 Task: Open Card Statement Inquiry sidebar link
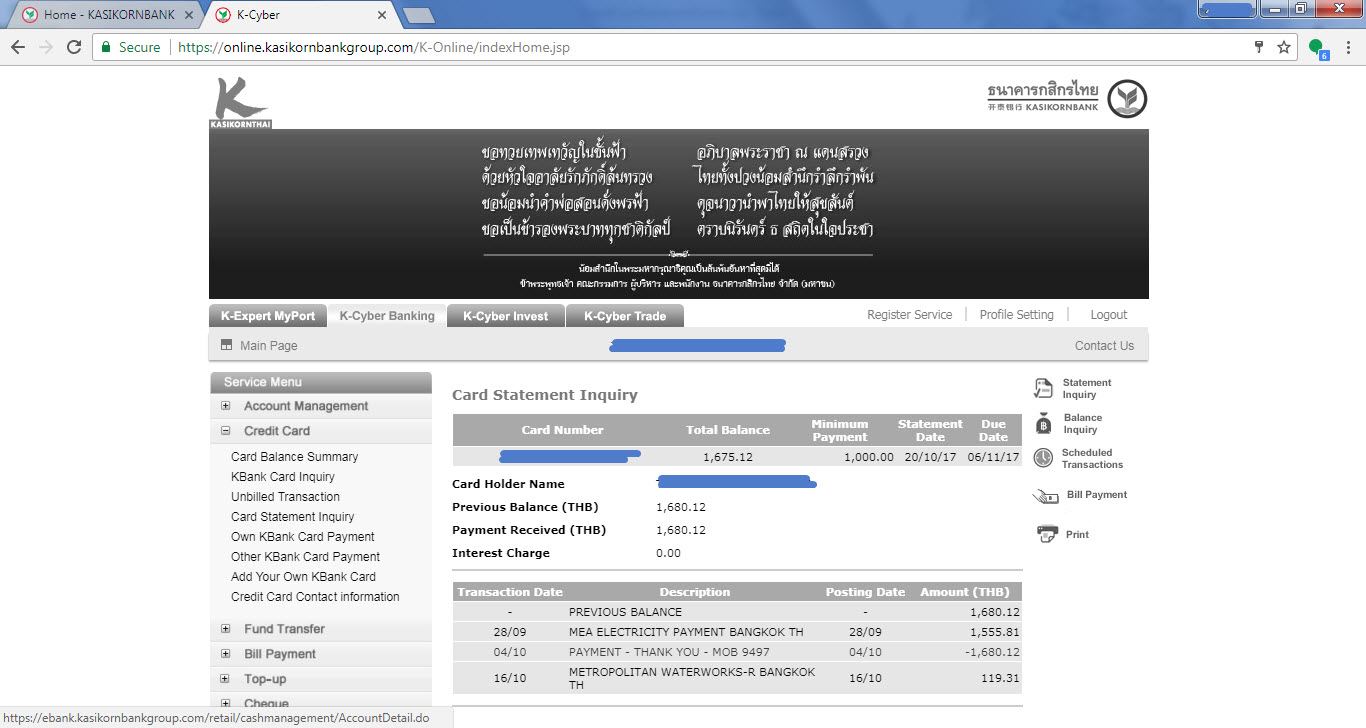292,517
